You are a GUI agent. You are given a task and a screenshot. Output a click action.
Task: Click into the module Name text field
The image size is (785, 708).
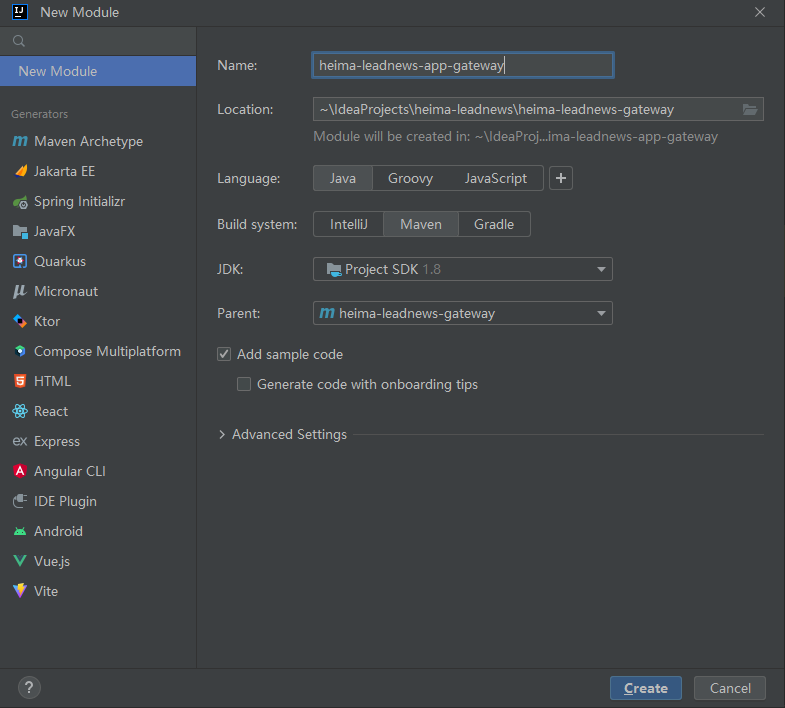(x=462, y=65)
